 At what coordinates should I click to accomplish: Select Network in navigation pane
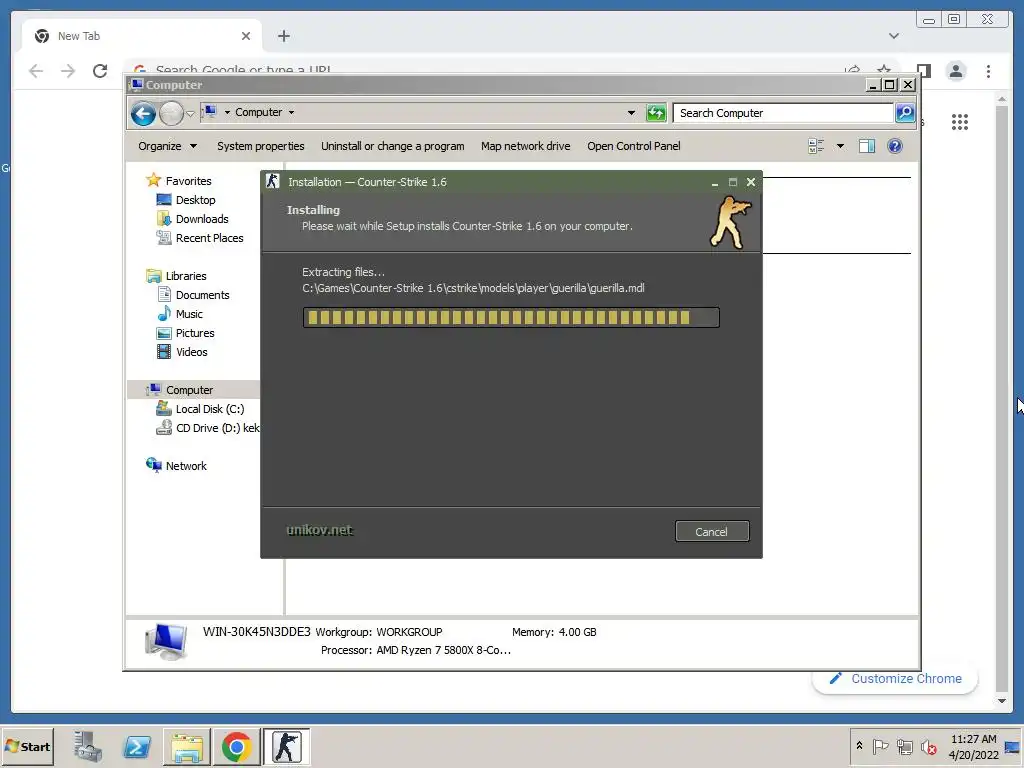176,466
